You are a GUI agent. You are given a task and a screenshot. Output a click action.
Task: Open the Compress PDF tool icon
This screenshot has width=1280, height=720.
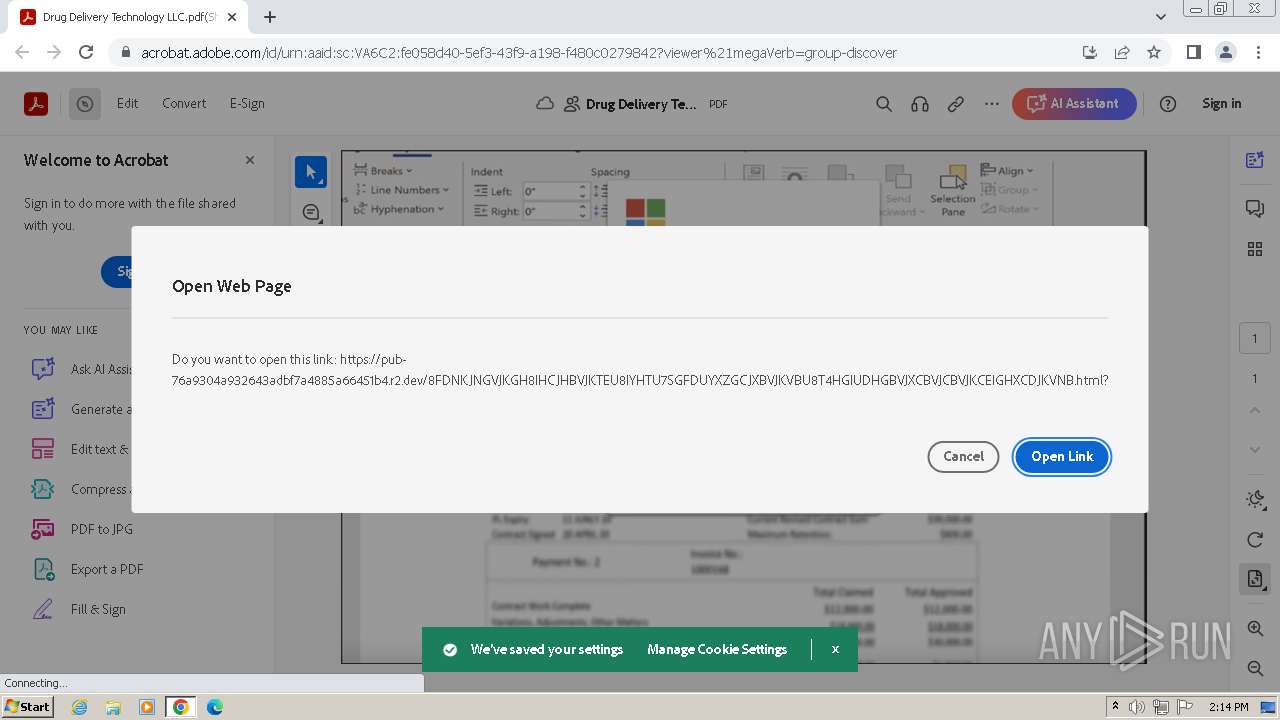[x=43, y=489]
